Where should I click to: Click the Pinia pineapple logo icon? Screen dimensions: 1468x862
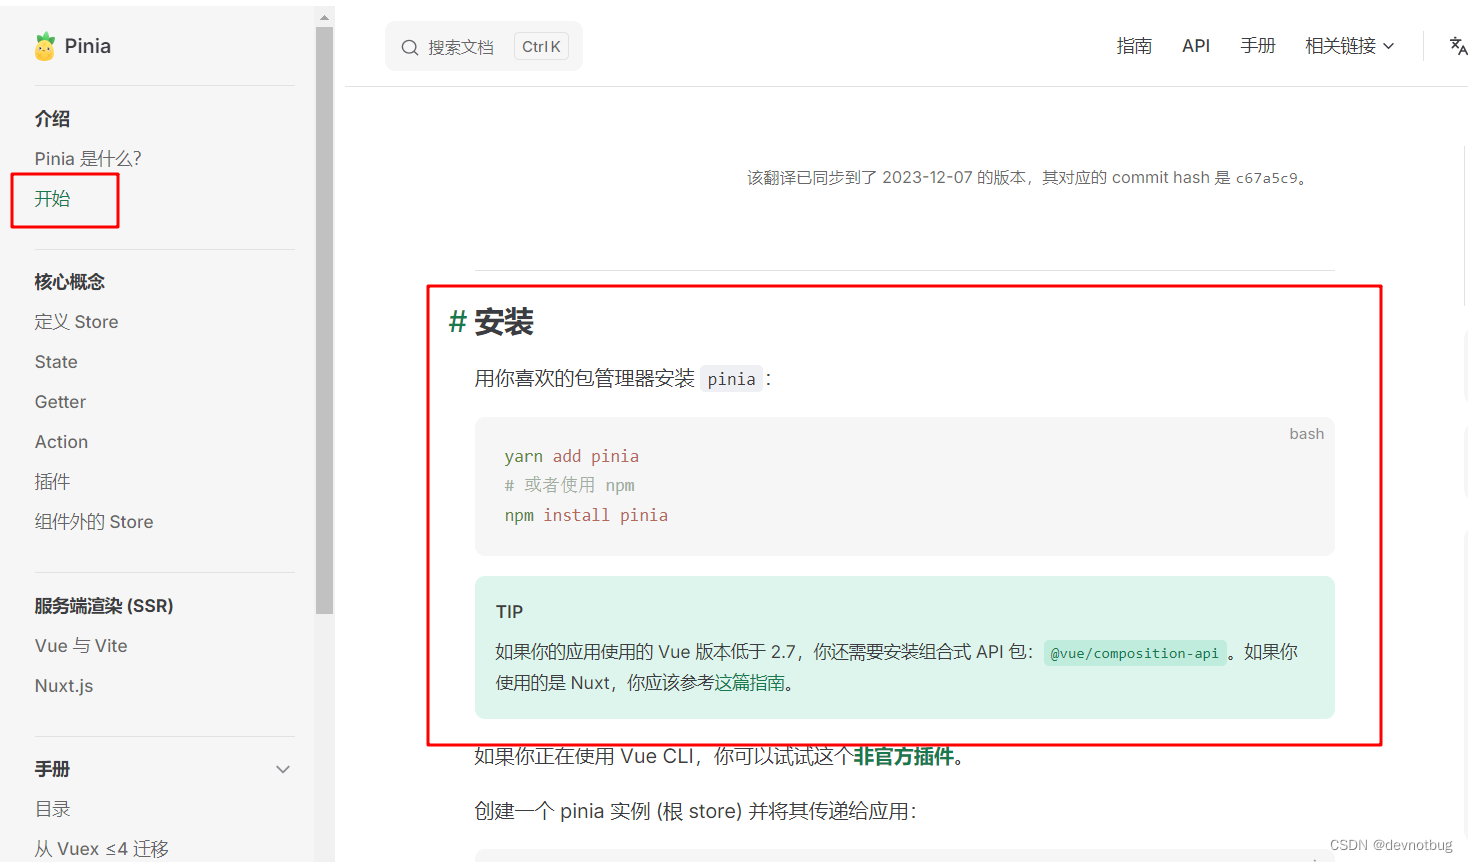(x=45, y=46)
